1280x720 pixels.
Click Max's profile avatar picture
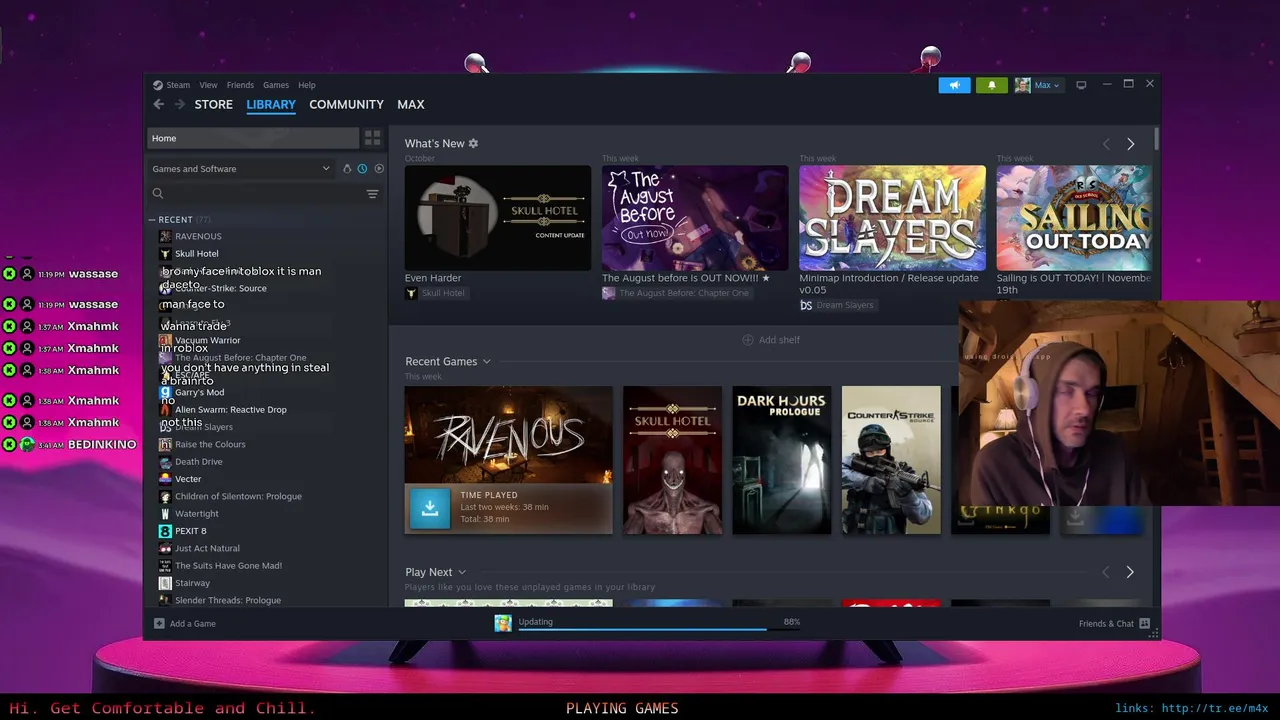[1022, 85]
